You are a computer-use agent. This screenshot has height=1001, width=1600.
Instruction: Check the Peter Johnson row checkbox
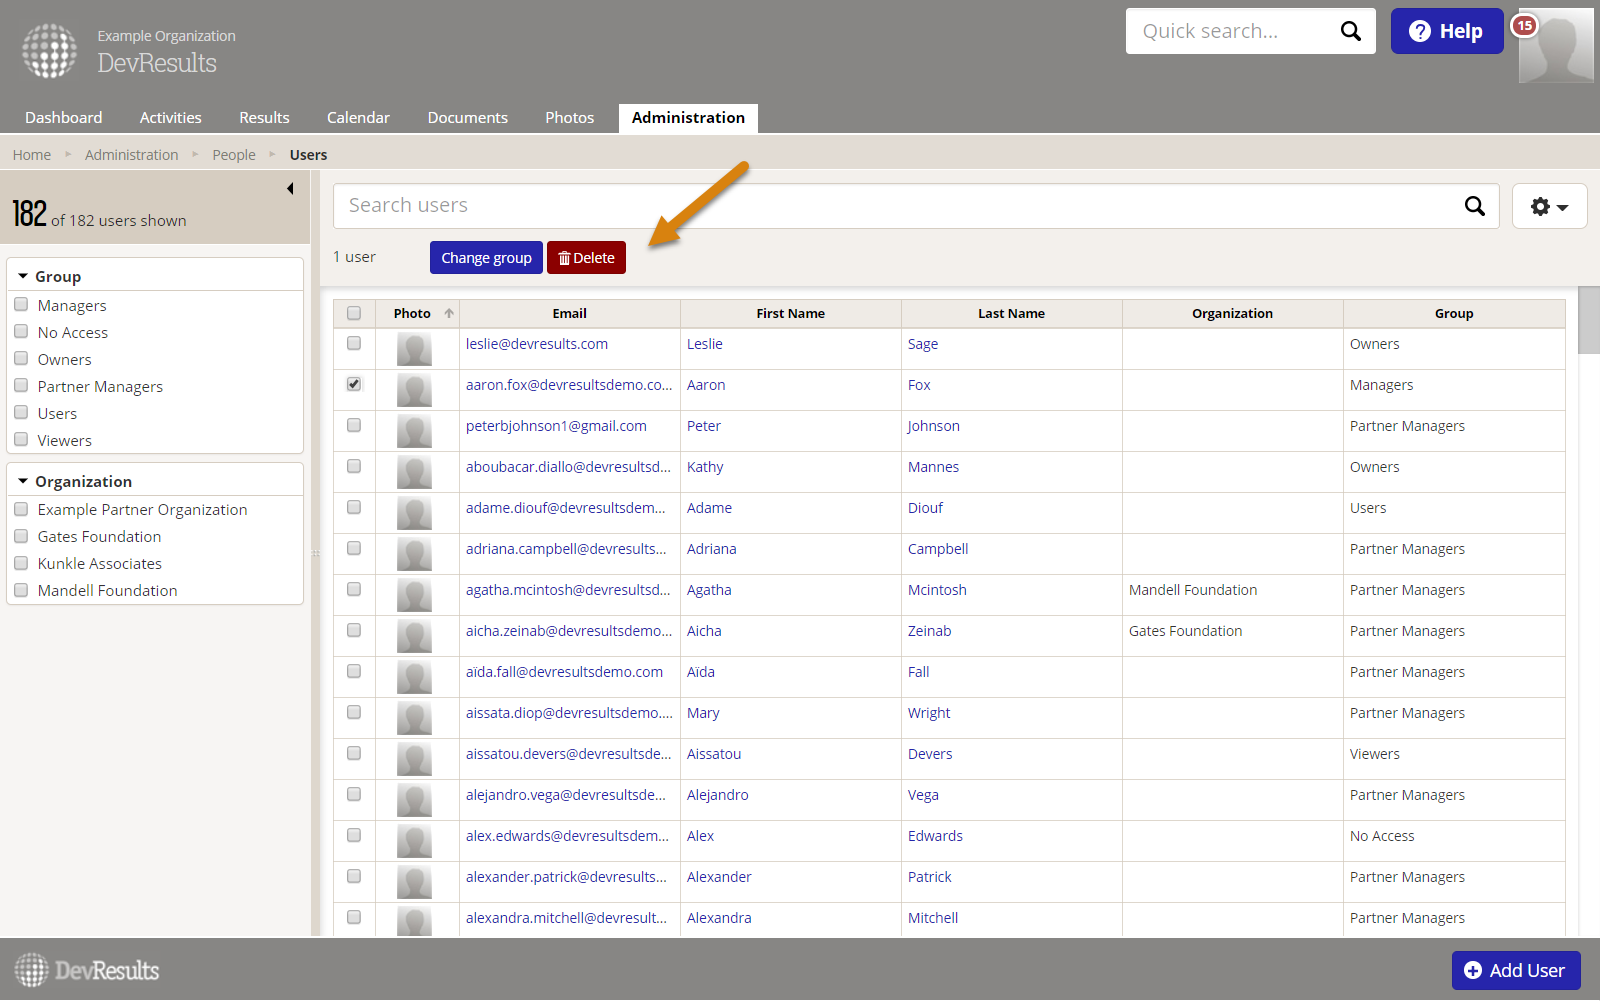(x=354, y=425)
